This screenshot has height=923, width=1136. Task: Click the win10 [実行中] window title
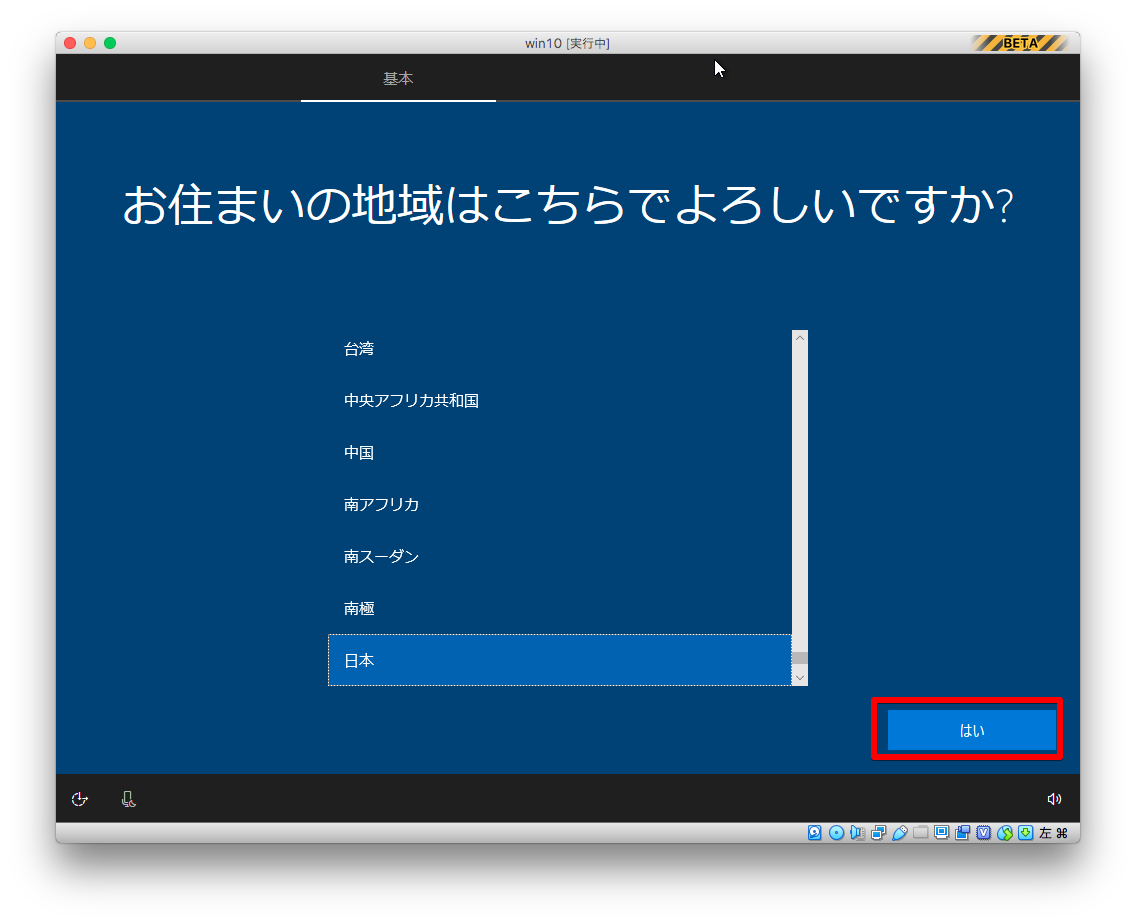(x=567, y=43)
